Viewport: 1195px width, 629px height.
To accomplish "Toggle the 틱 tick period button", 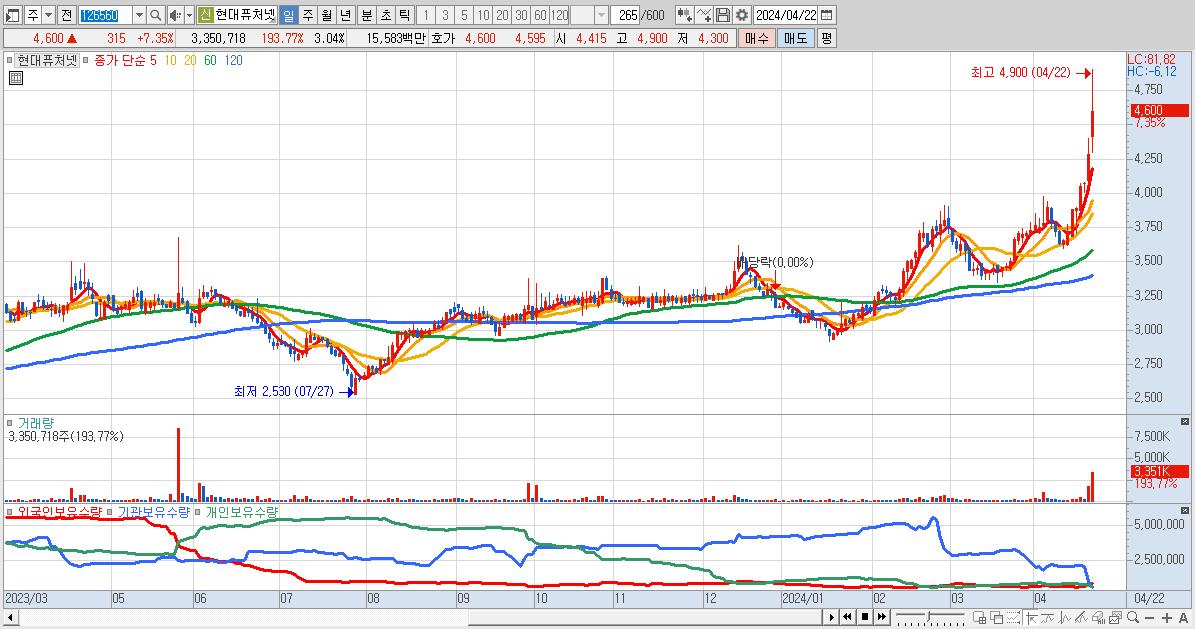I will pos(405,15).
